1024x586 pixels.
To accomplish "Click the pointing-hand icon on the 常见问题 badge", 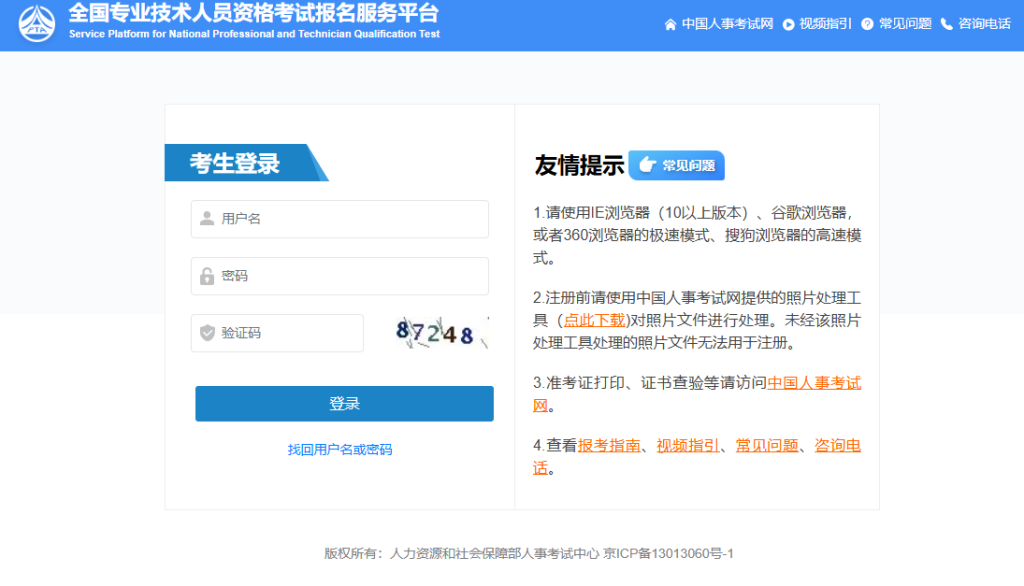I will click(x=646, y=165).
